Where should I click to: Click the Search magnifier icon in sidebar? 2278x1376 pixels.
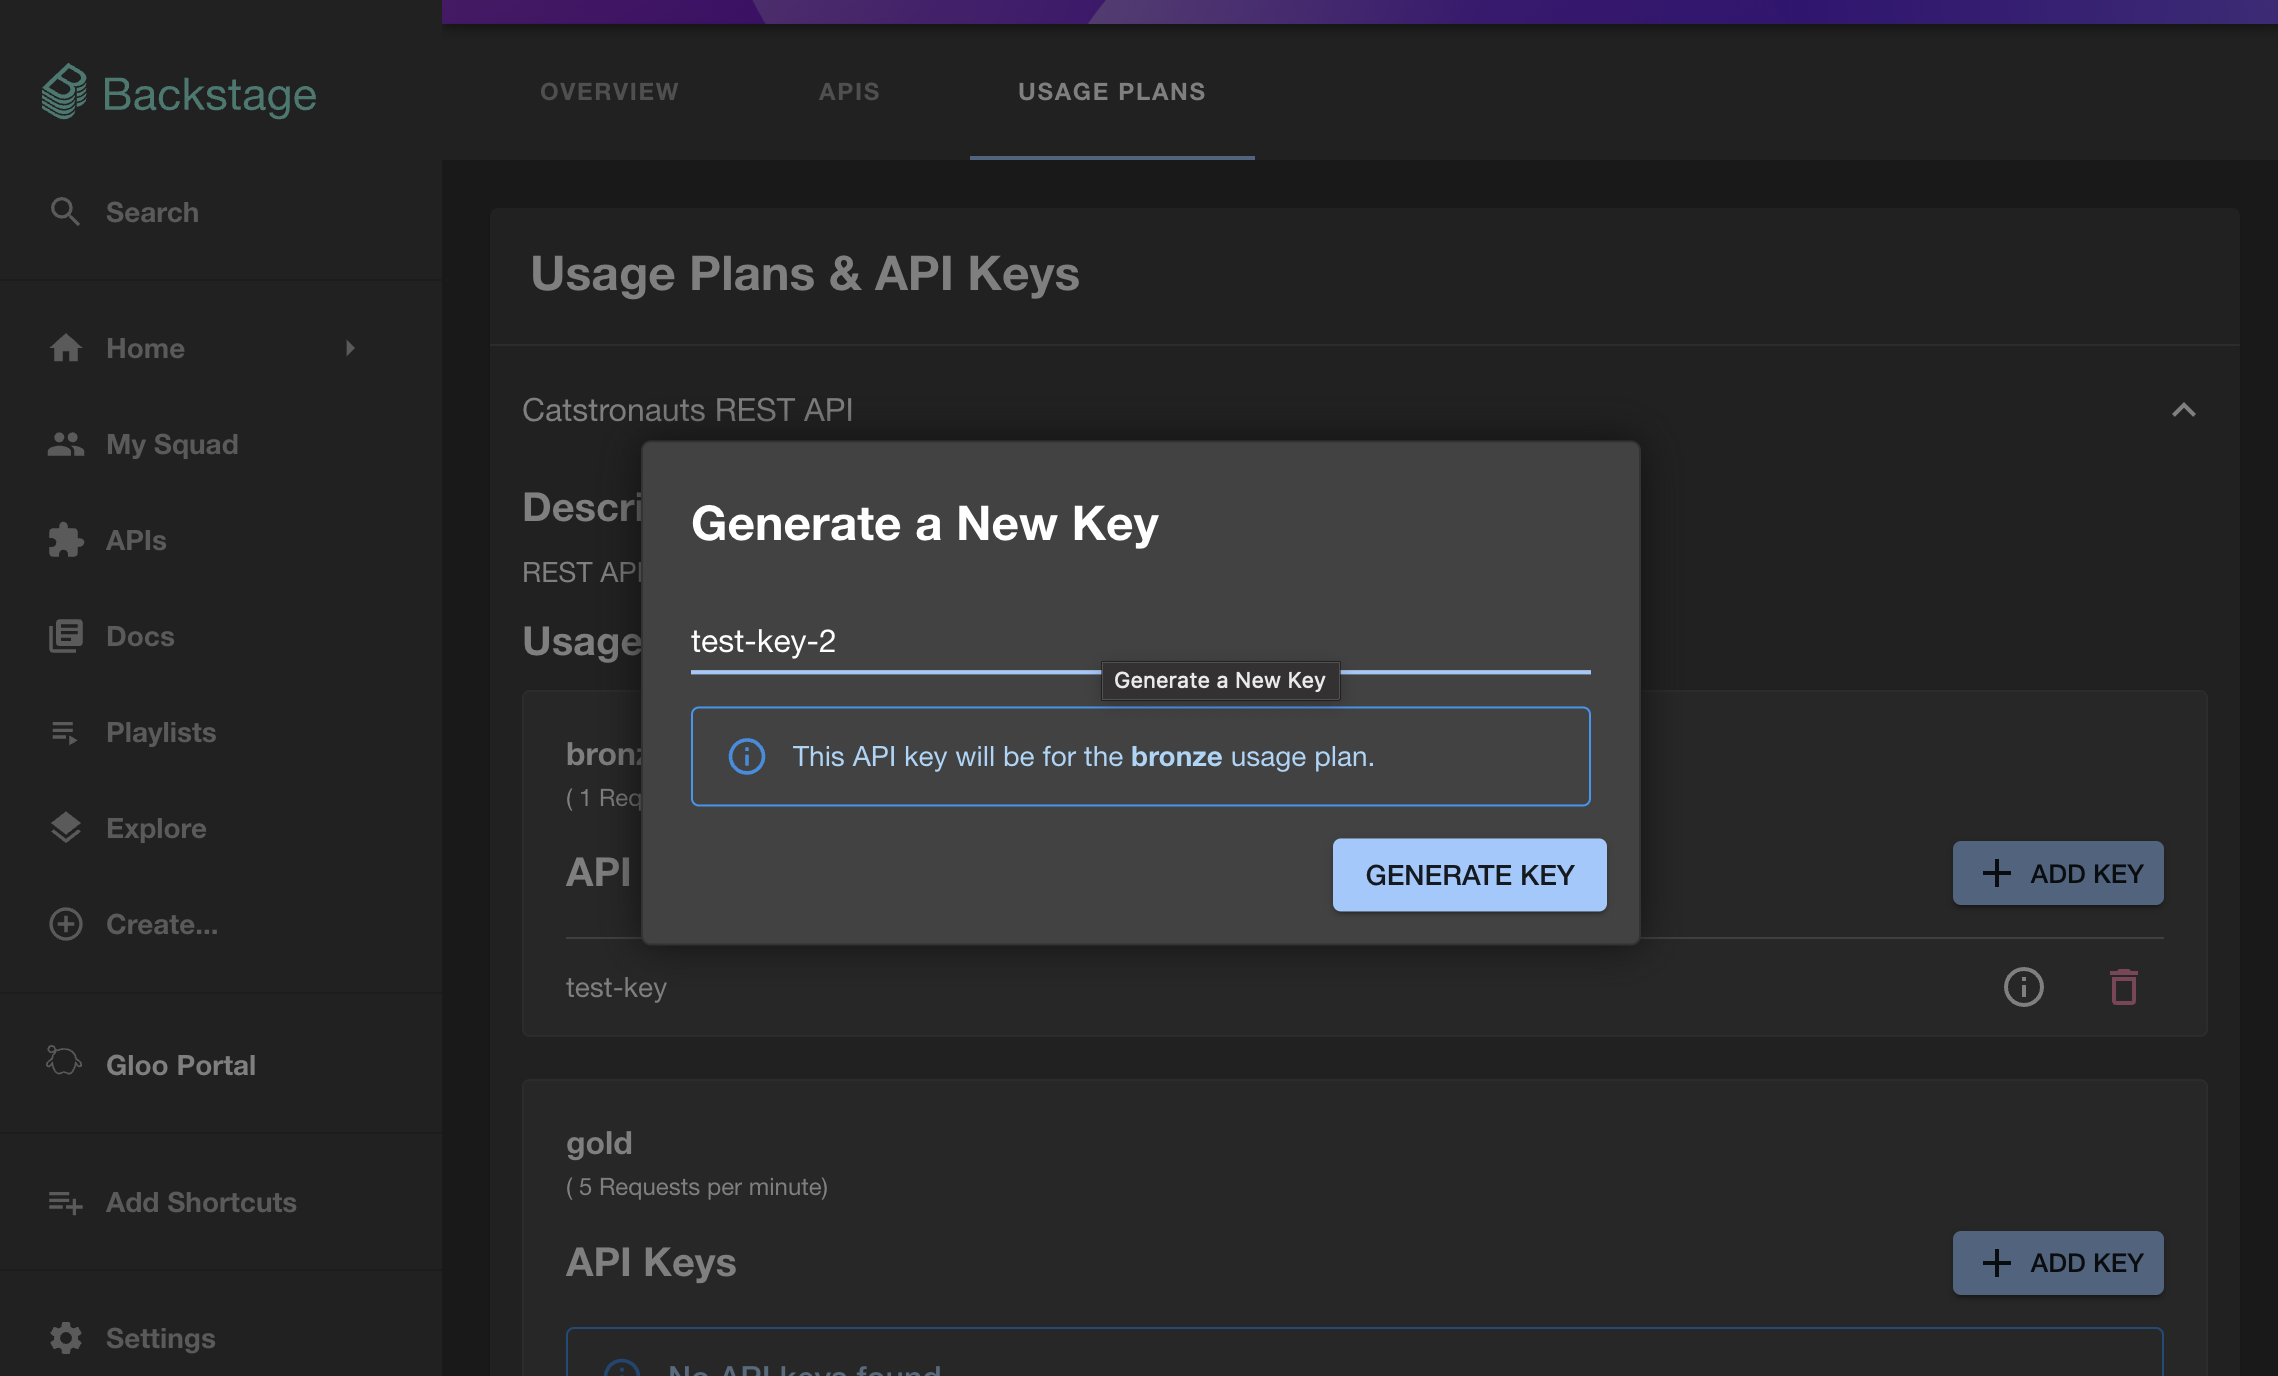click(65, 212)
